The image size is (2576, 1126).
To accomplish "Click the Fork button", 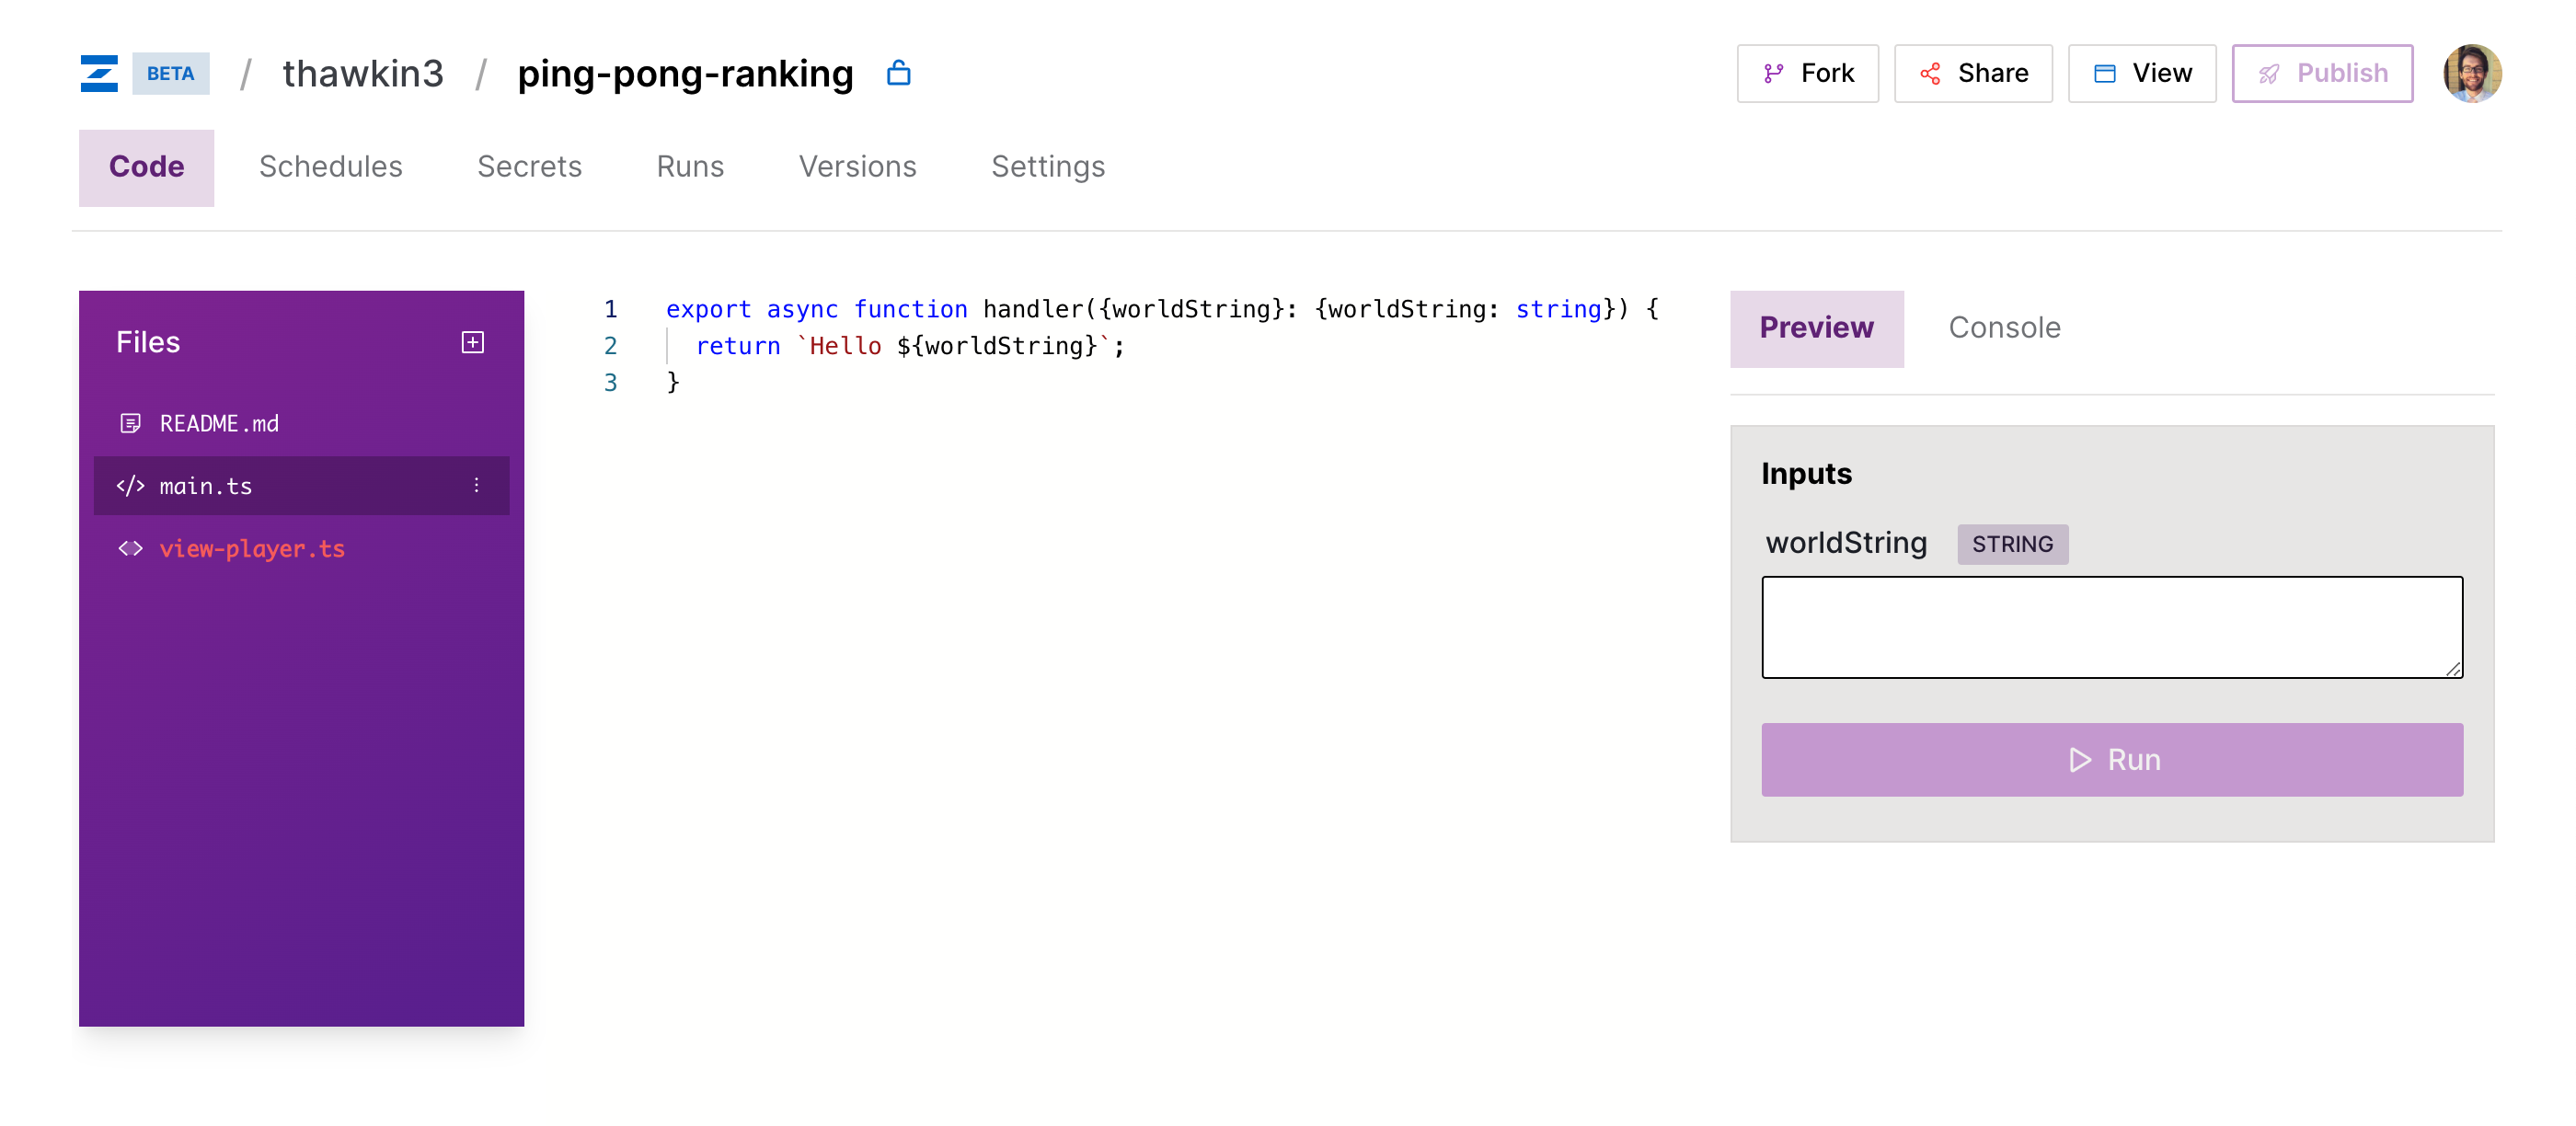I will [x=1807, y=73].
